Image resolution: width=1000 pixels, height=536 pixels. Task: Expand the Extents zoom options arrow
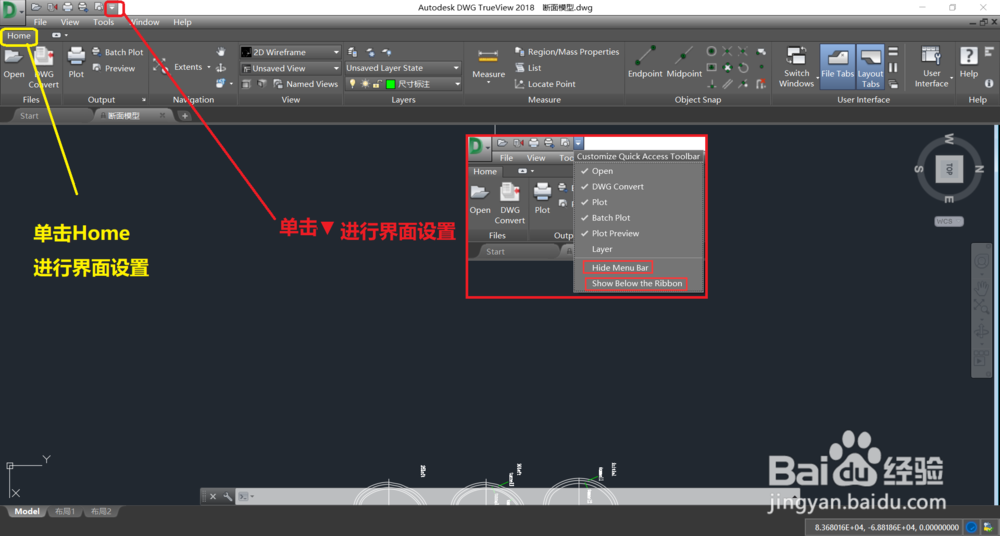[x=209, y=67]
